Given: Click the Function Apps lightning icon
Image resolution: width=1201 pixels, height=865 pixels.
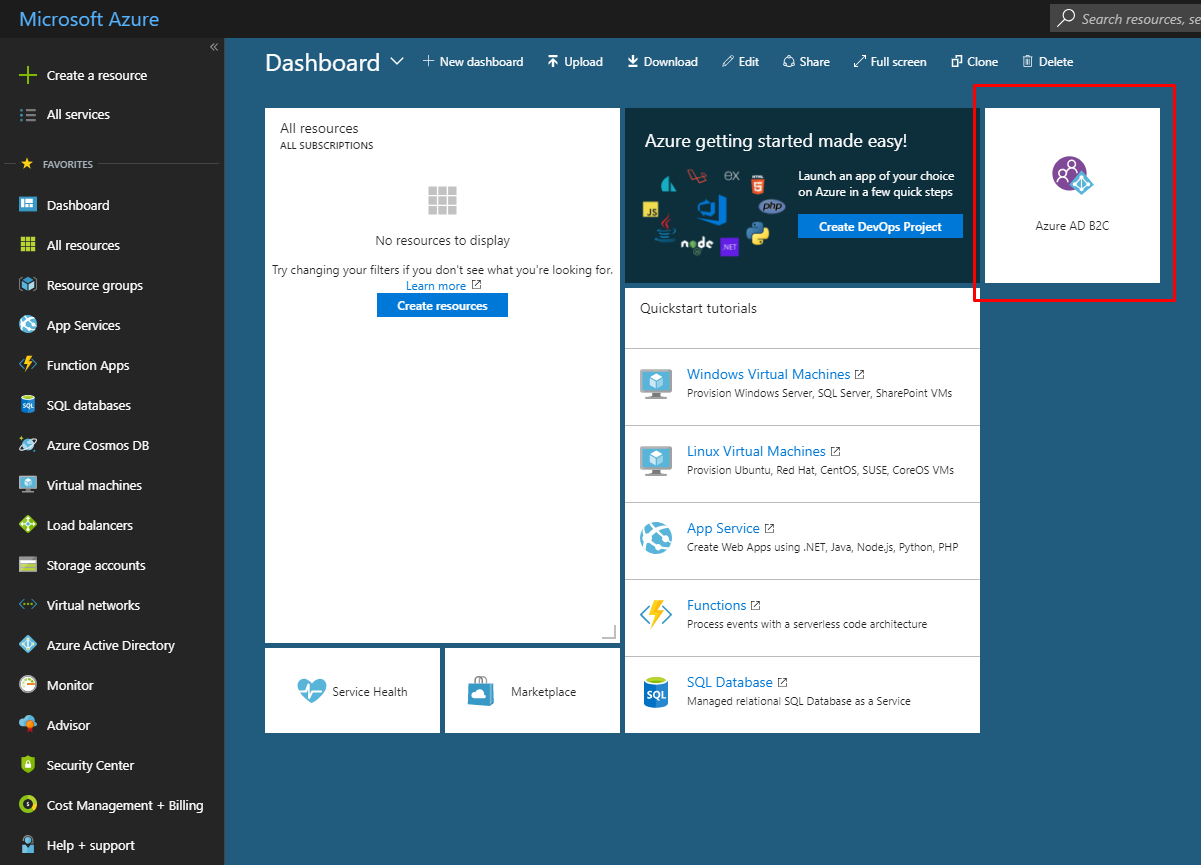Looking at the screenshot, I should [x=28, y=365].
